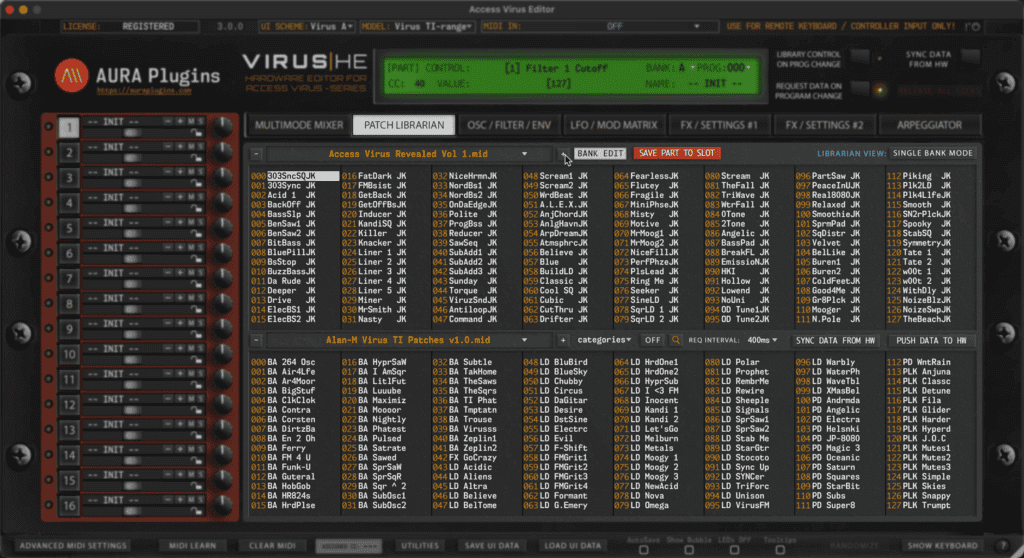
Task: Click Show Keyboard button
Action: point(942,546)
